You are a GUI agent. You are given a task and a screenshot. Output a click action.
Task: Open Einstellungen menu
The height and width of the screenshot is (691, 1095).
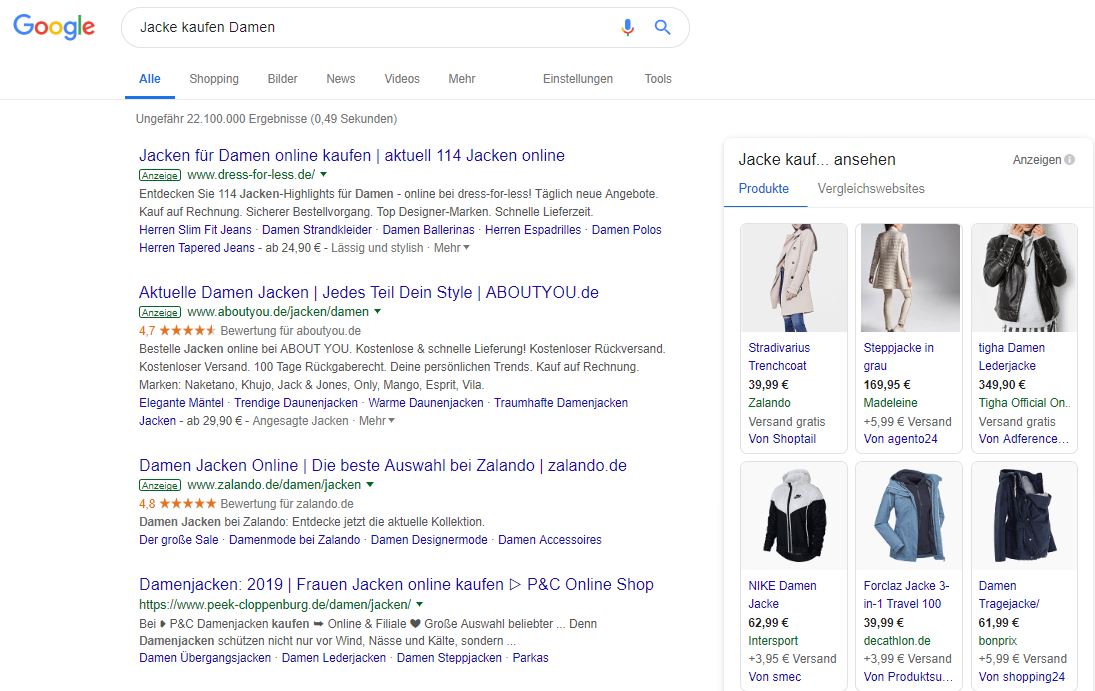coord(578,79)
